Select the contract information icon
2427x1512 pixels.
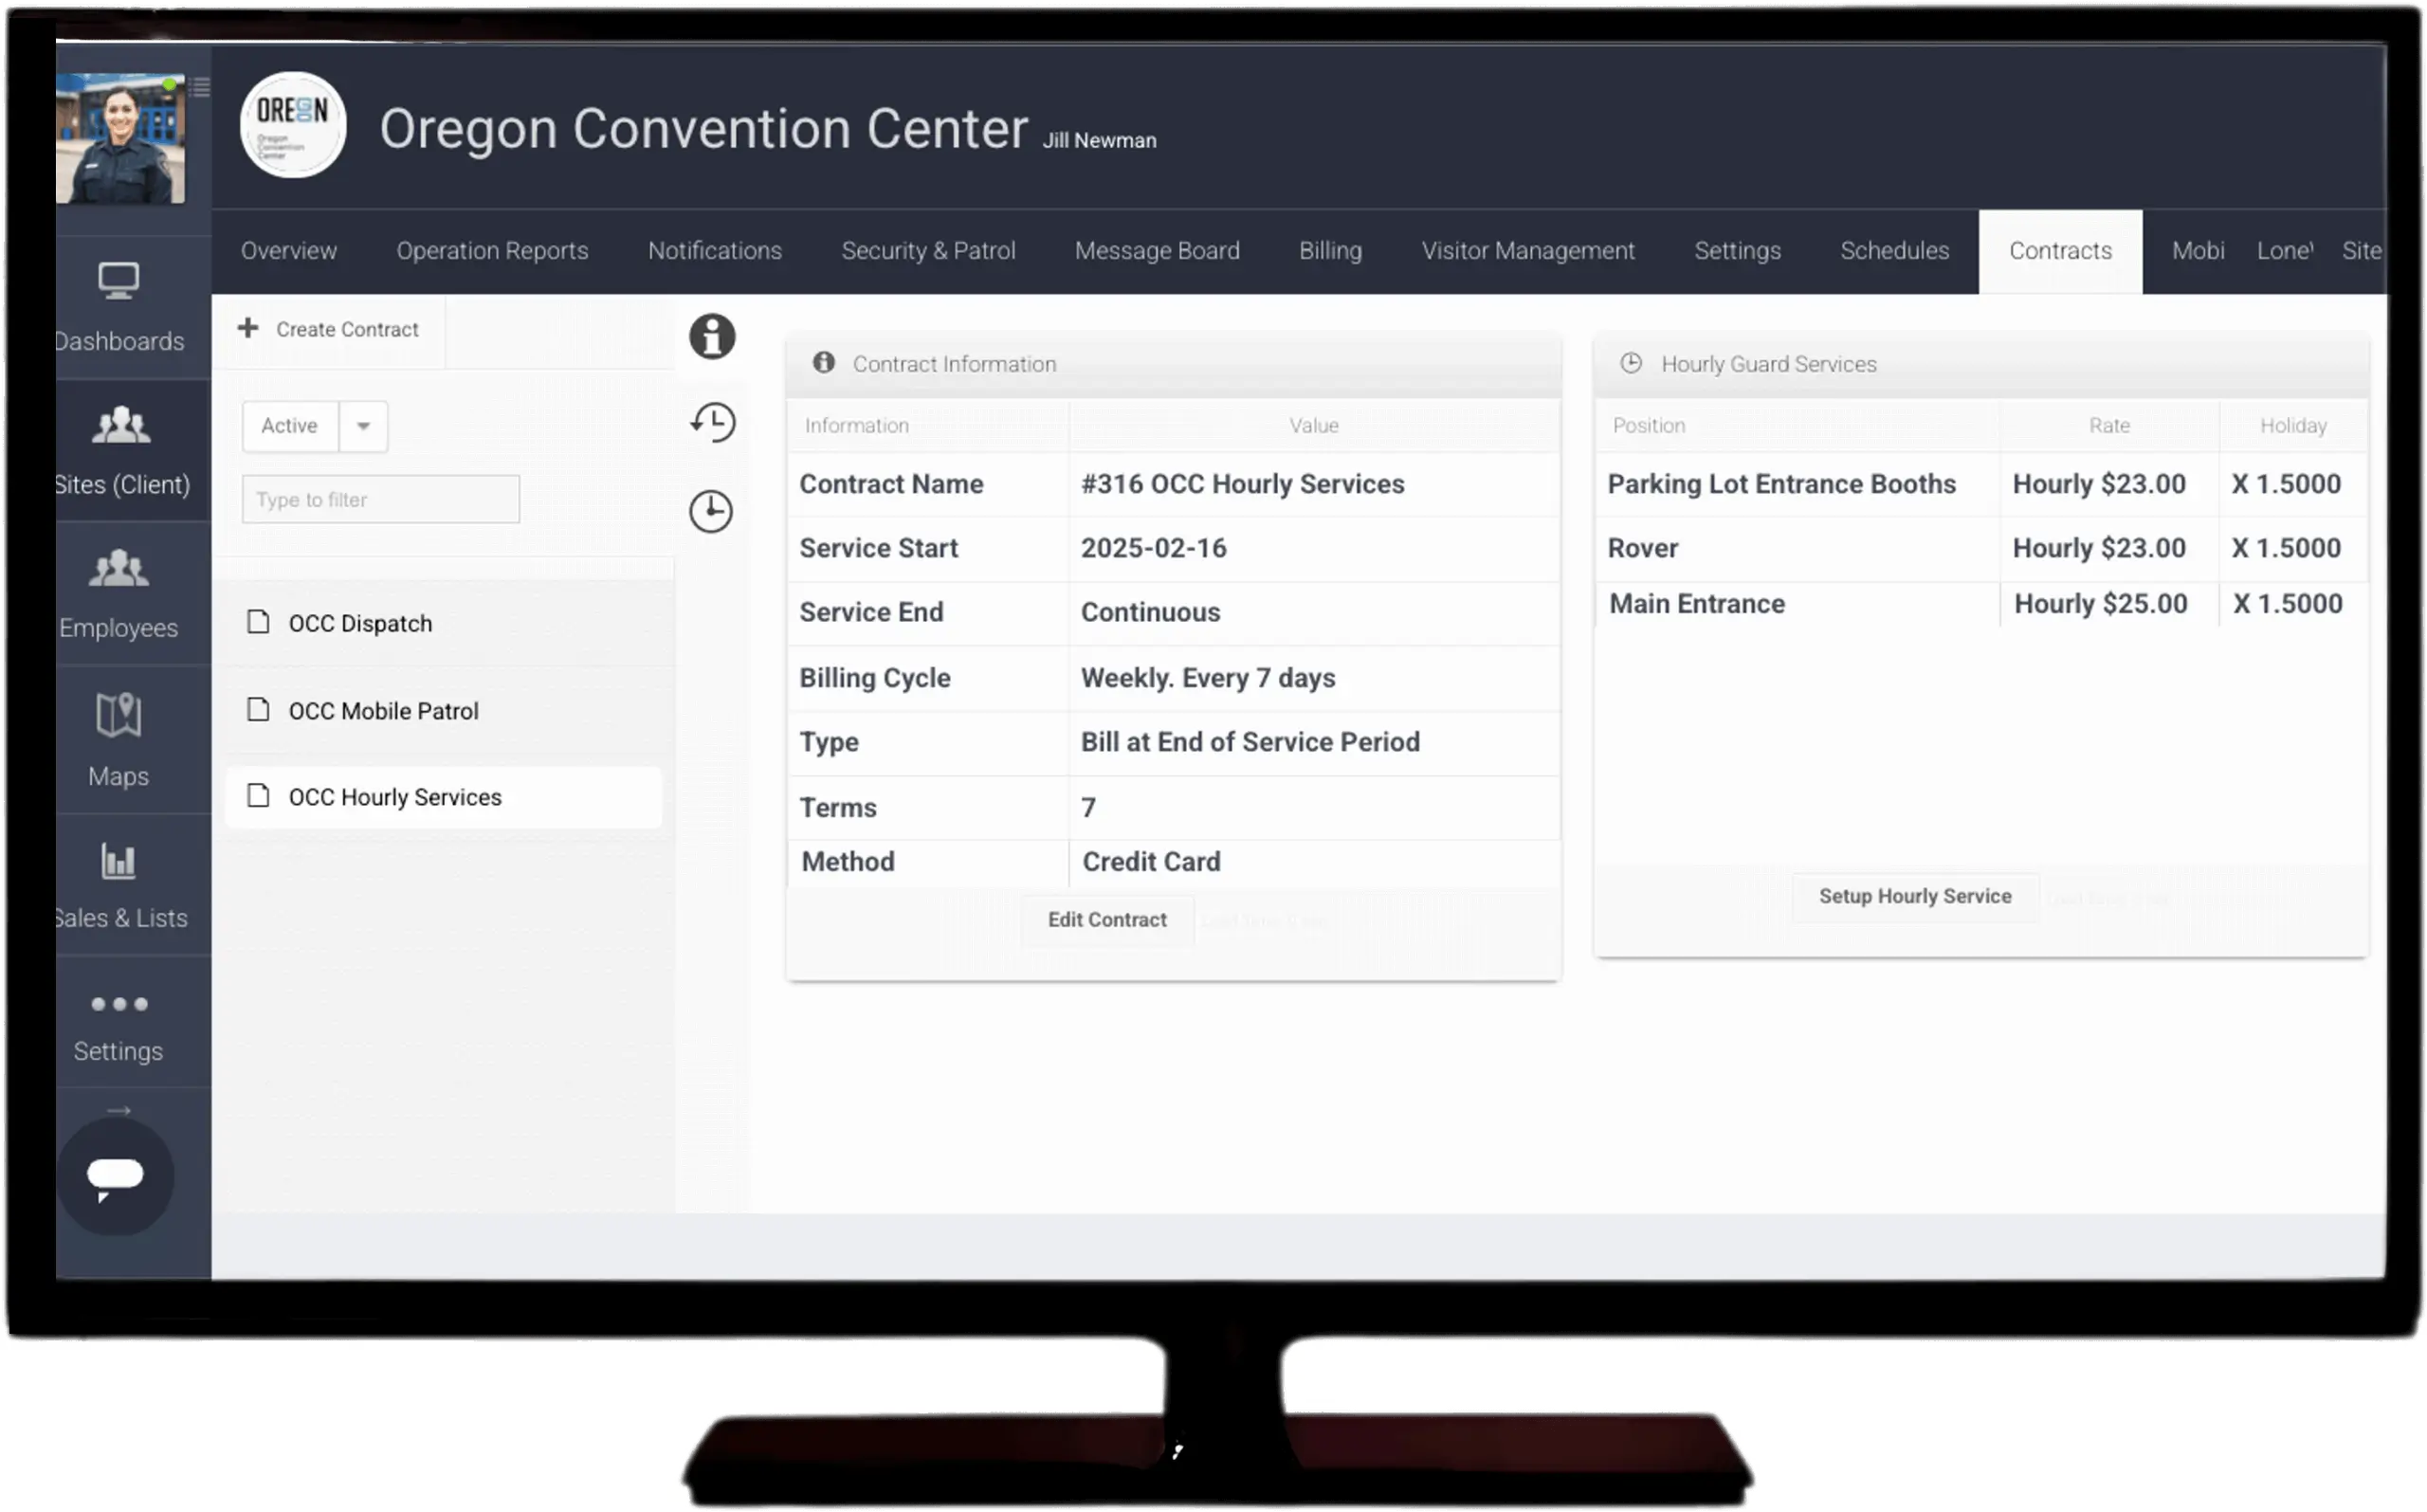712,336
